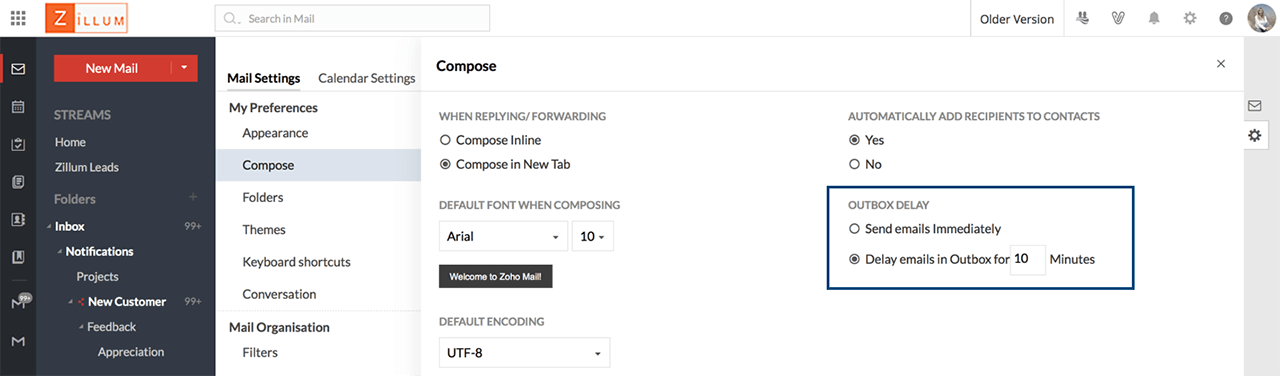Switch to Calendar Settings tab
The width and height of the screenshot is (1280, 376).
[x=366, y=78]
